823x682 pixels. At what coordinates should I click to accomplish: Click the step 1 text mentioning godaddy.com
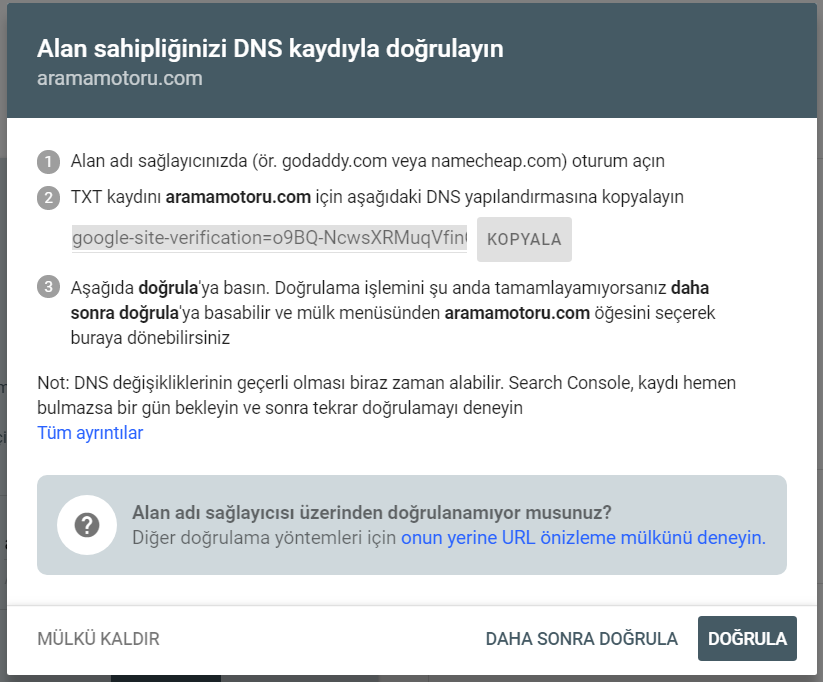[367, 161]
